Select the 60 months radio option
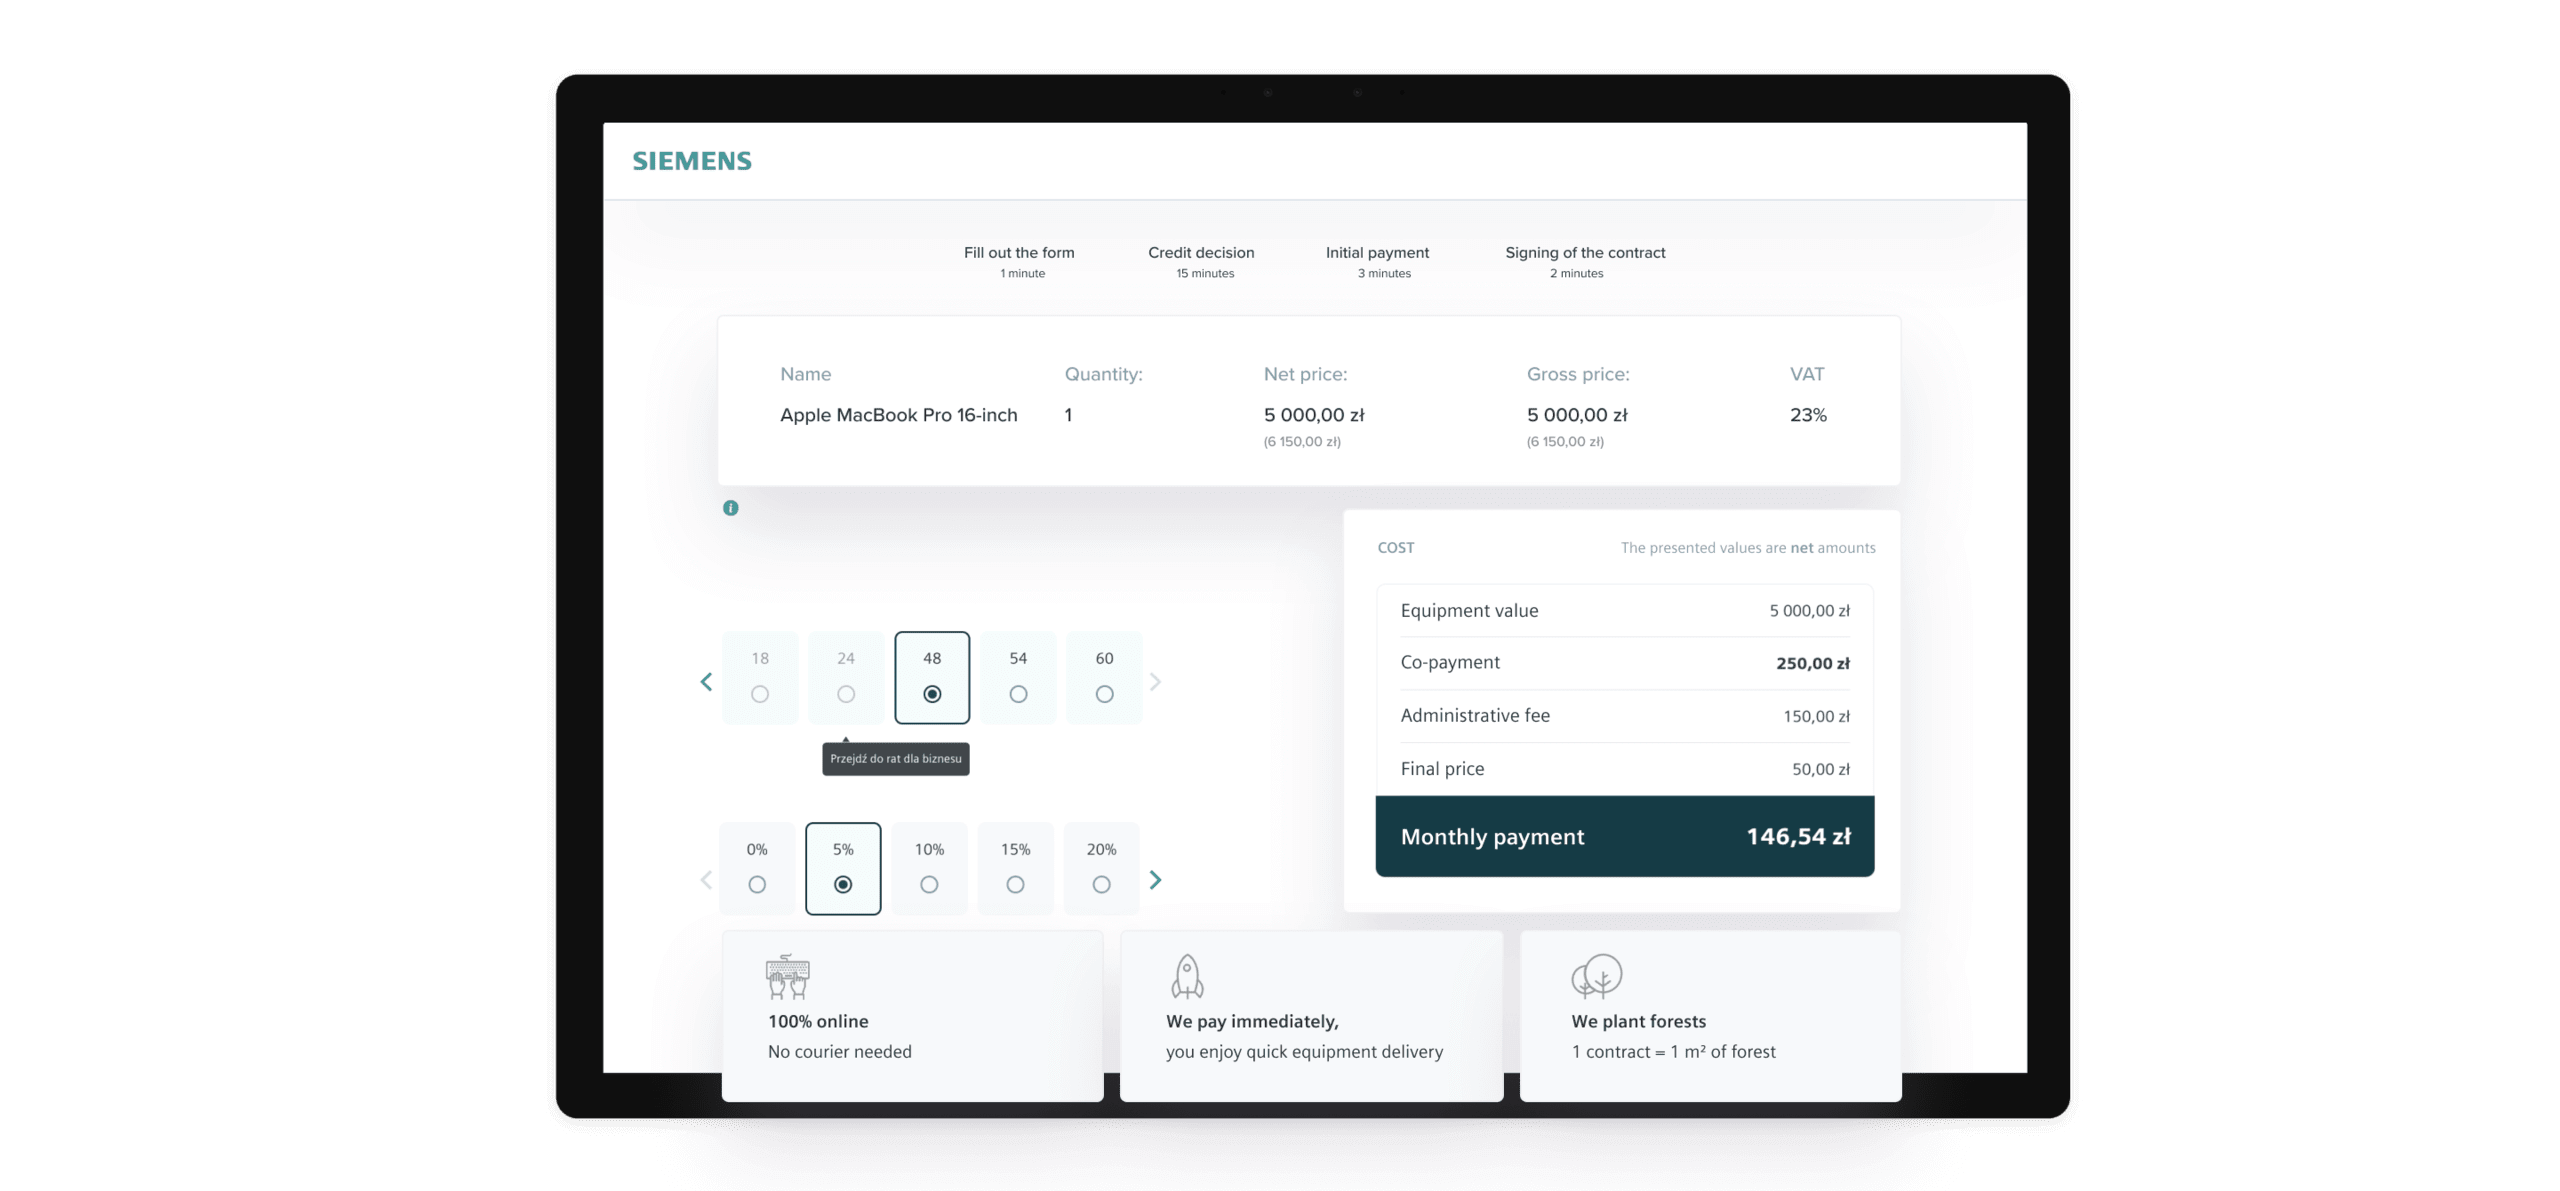The height and width of the screenshot is (1191, 2560). point(1104,693)
